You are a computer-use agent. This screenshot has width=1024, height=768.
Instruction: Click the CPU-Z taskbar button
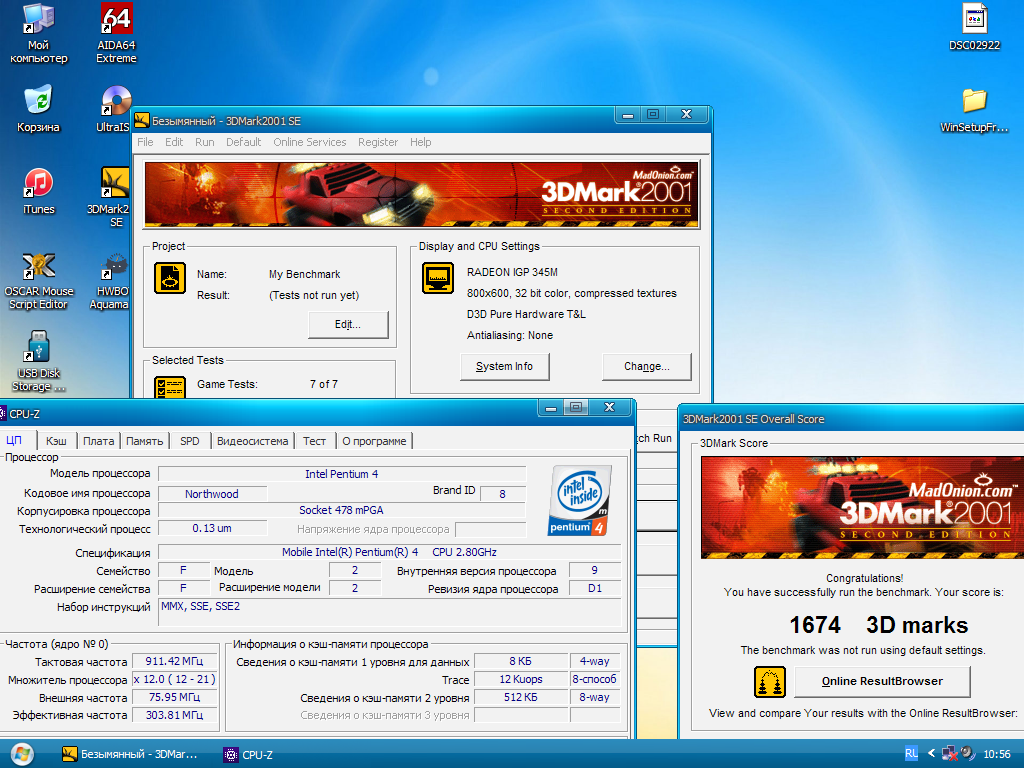[248, 754]
